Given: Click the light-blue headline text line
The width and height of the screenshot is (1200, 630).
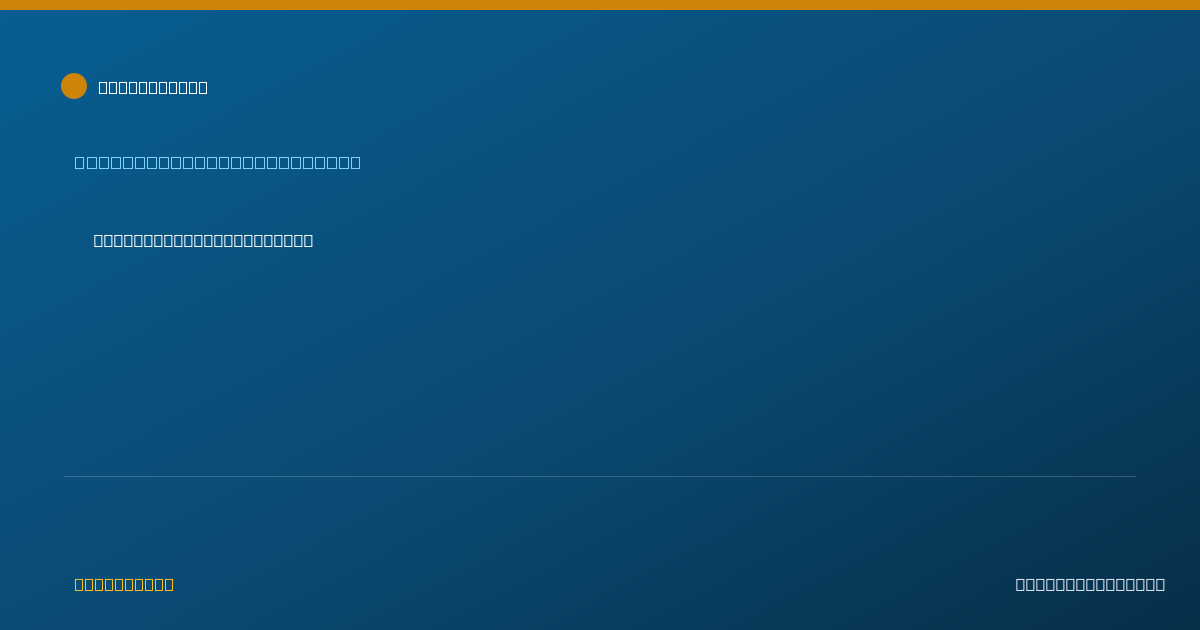Looking at the screenshot, I should pyautogui.click(x=217, y=162).
